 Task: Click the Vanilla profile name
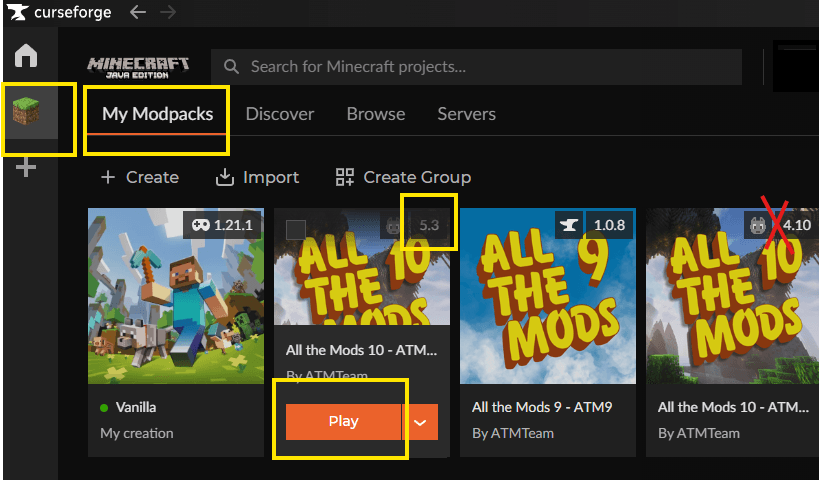(136, 407)
